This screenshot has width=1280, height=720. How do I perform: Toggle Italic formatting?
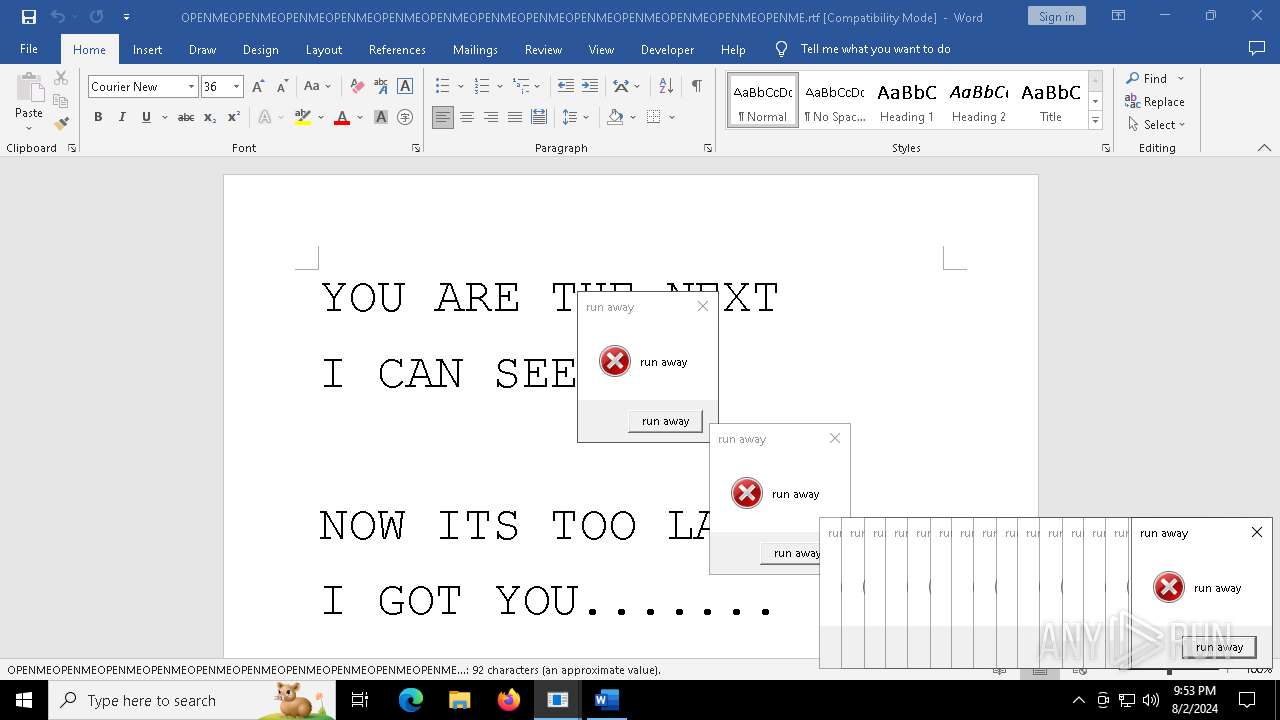pos(122,117)
